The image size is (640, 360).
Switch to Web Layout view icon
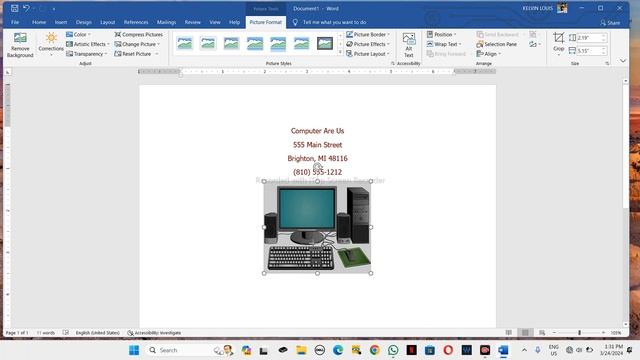[542, 333]
